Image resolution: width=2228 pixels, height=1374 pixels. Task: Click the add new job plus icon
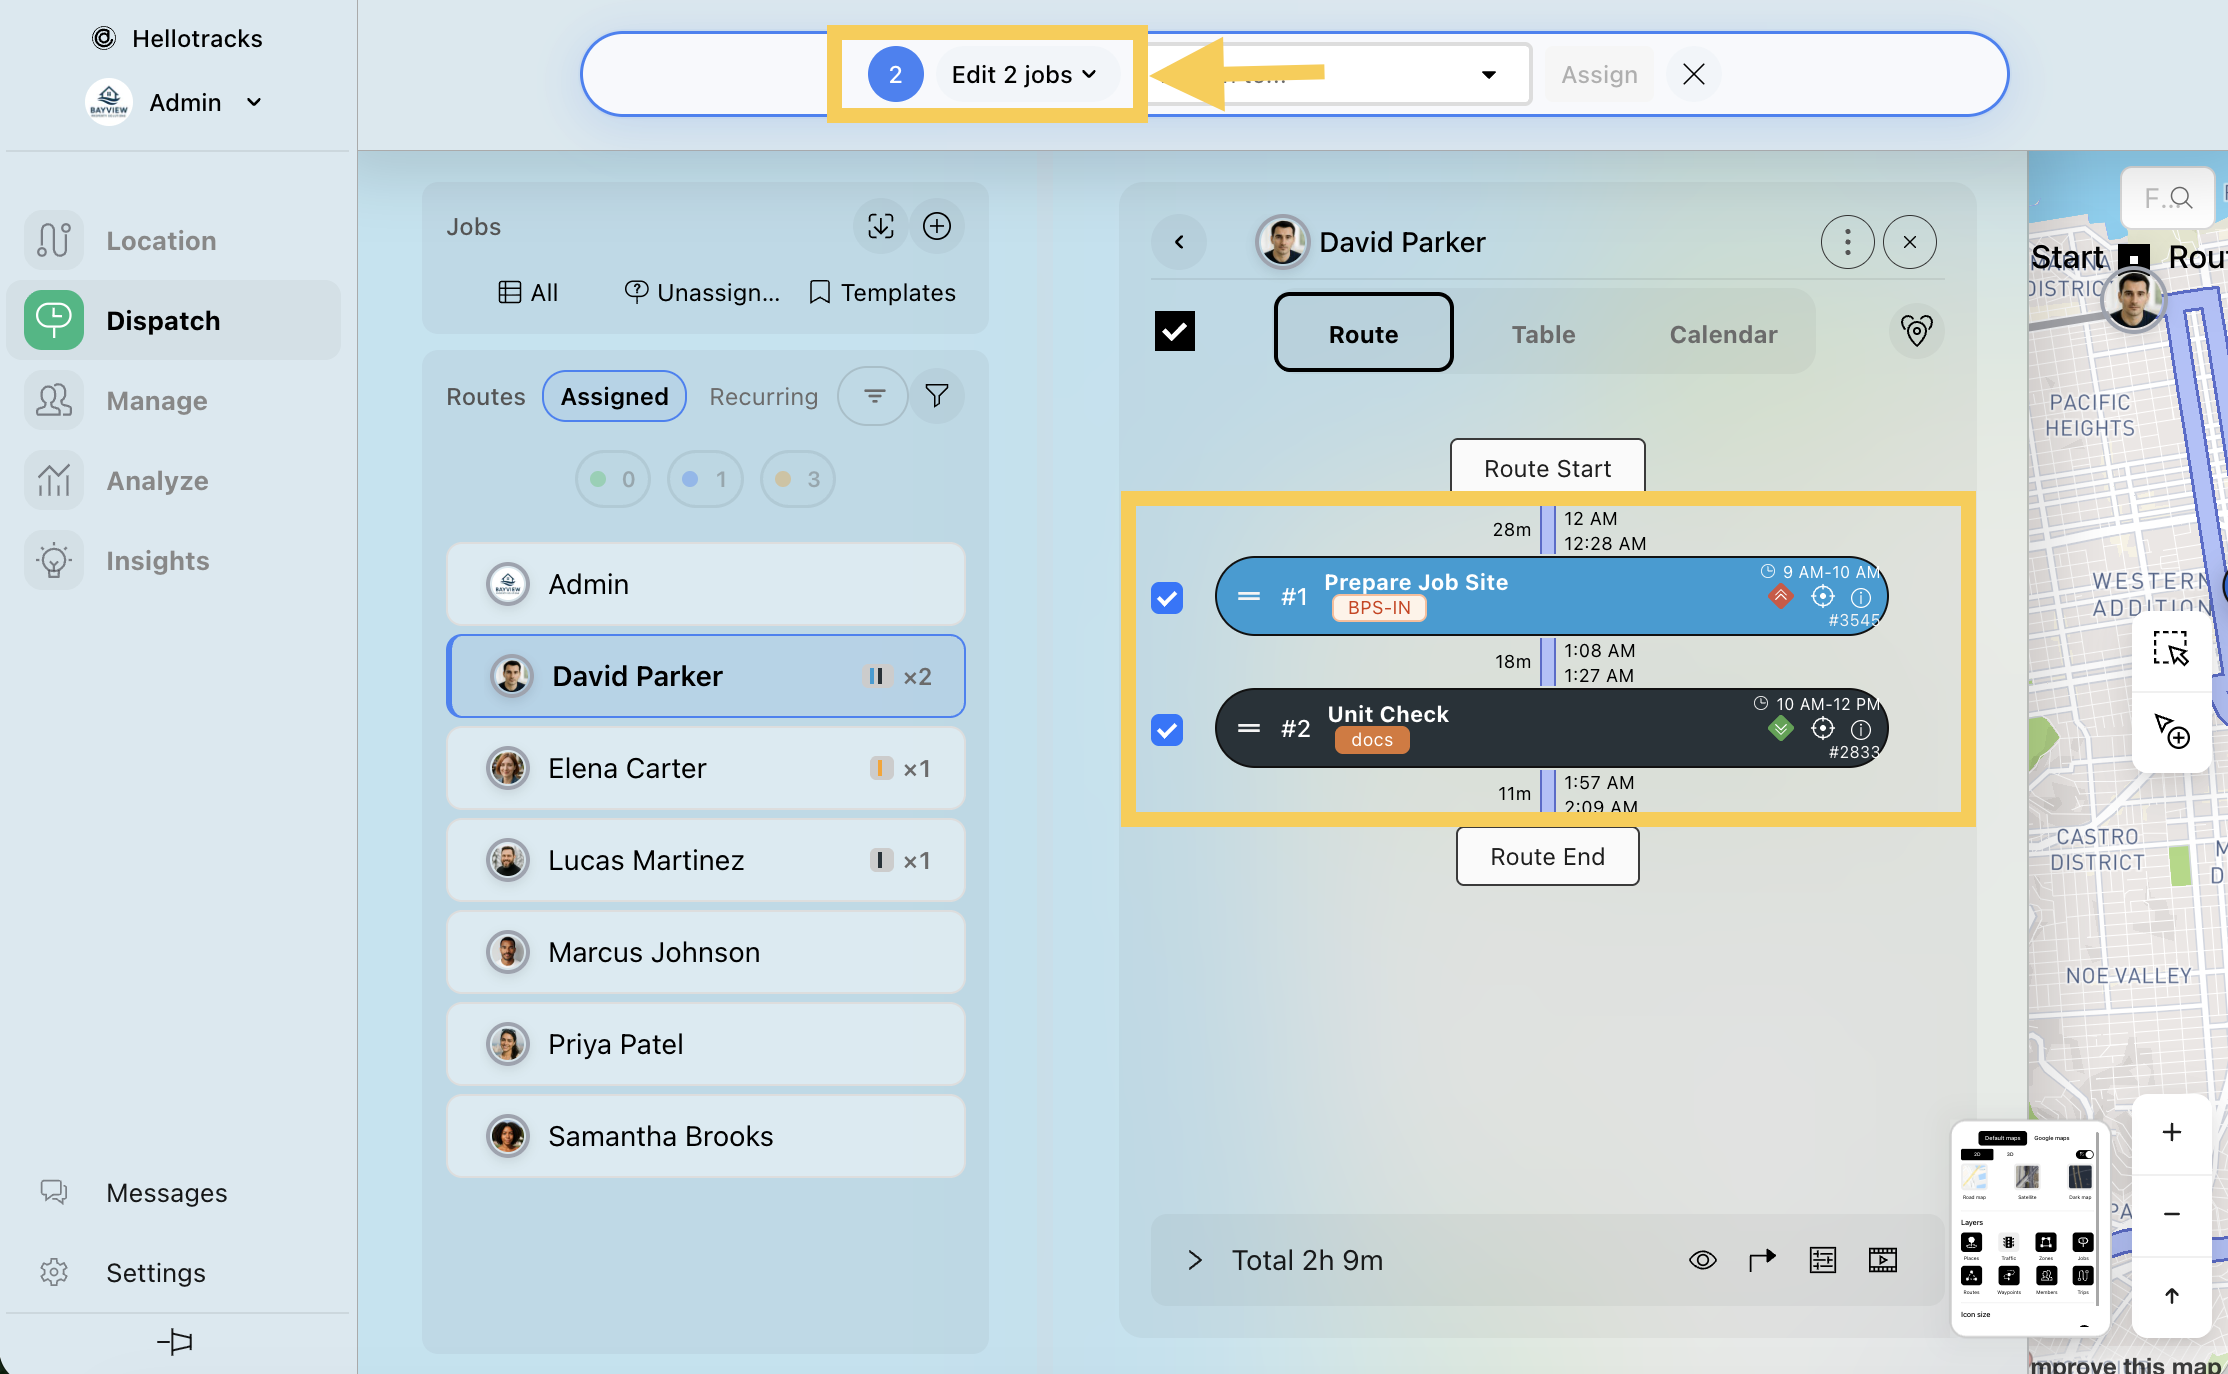click(x=936, y=226)
